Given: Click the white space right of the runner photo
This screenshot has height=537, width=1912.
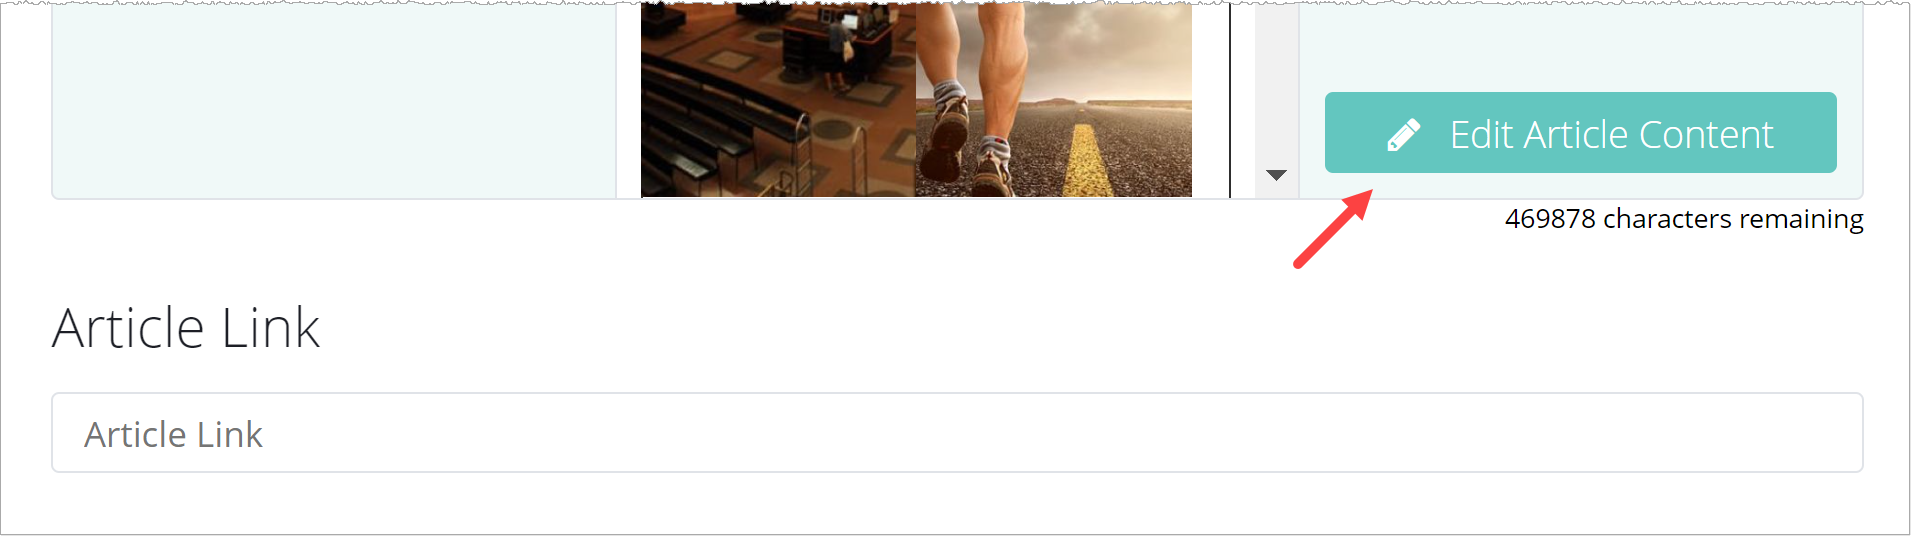Looking at the screenshot, I should [x=1210, y=99].
